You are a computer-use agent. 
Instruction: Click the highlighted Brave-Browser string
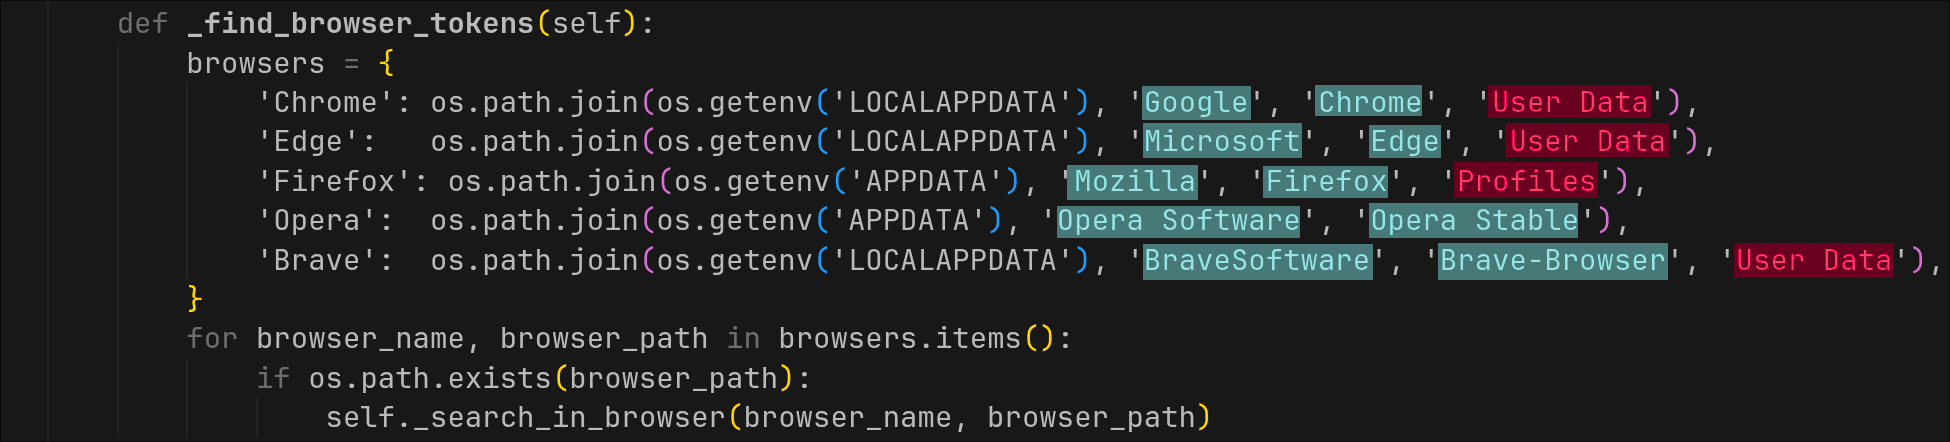coord(1552,260)
